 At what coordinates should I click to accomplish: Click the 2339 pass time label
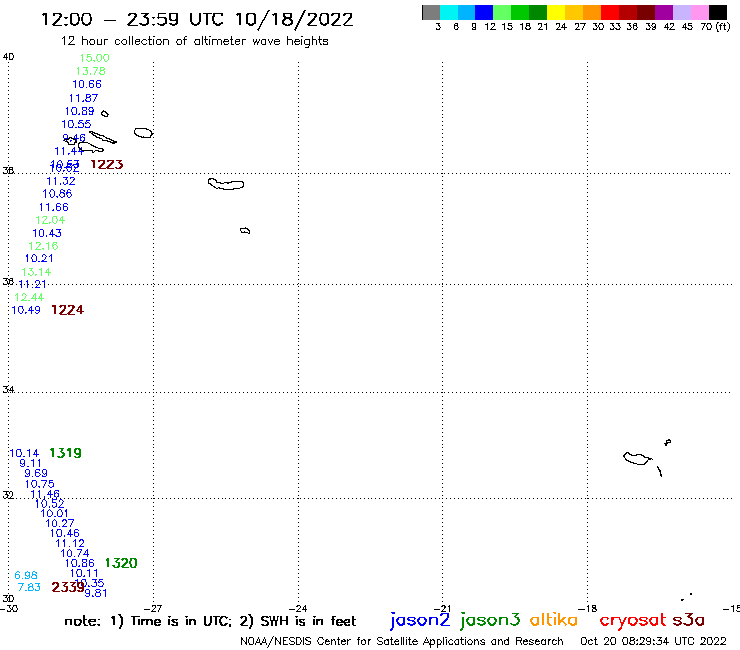pyautogui.click(x=68, y=587)
